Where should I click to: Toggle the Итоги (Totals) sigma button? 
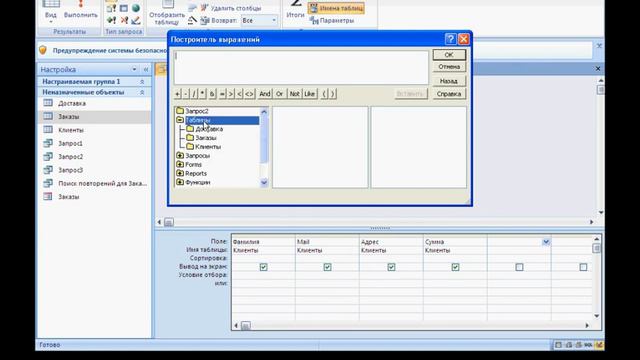pyautogui.click(x=295, y=10)
